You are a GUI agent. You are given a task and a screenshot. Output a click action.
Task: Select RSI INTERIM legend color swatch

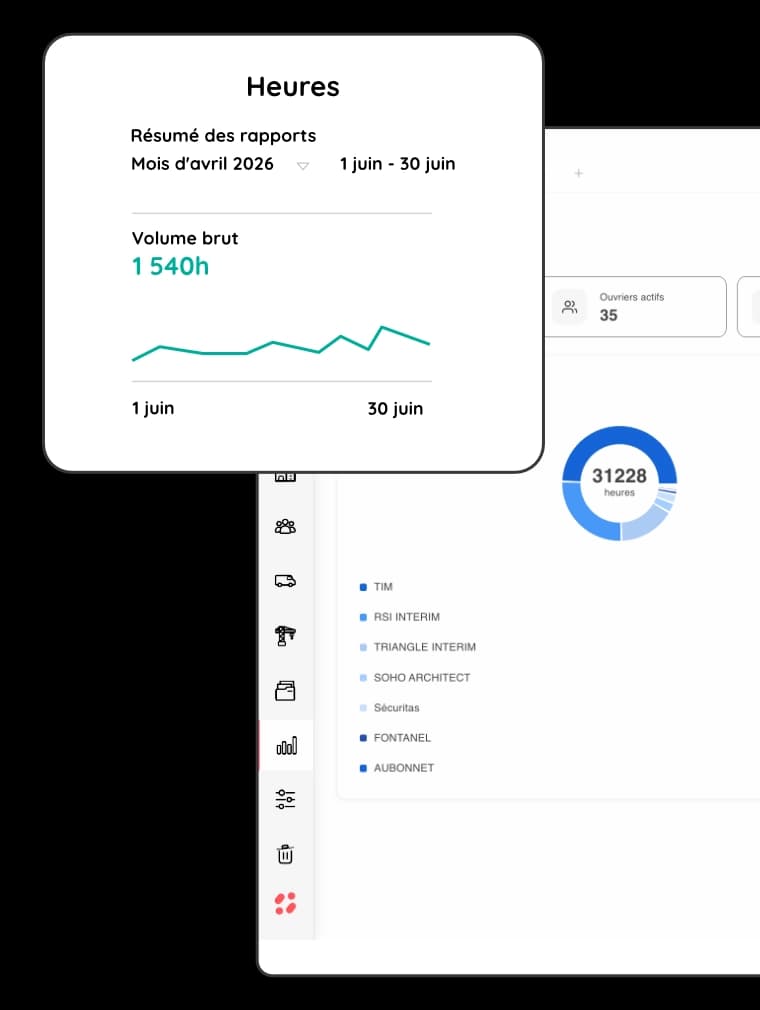point(363,617)
